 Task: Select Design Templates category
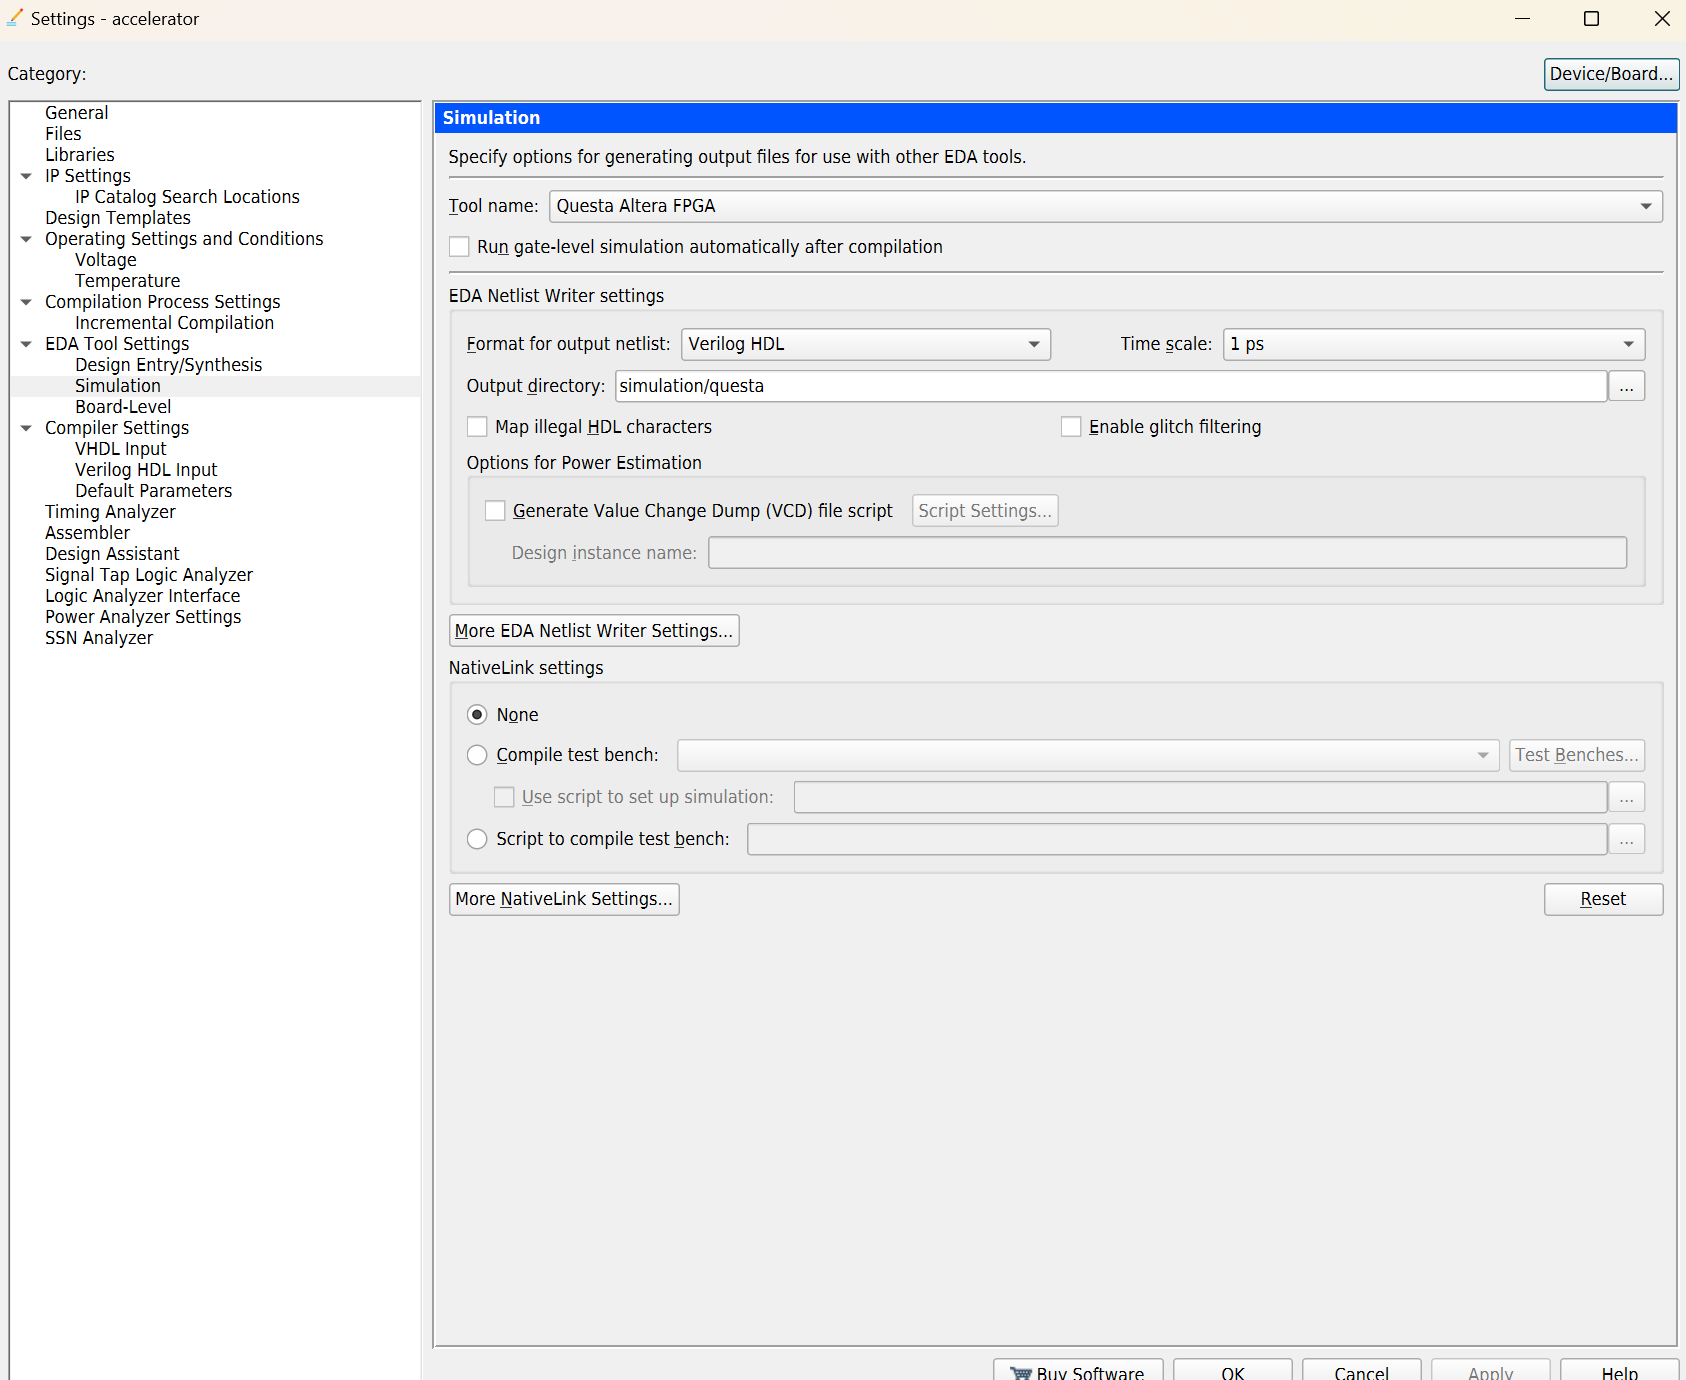(x=117, y=218)
